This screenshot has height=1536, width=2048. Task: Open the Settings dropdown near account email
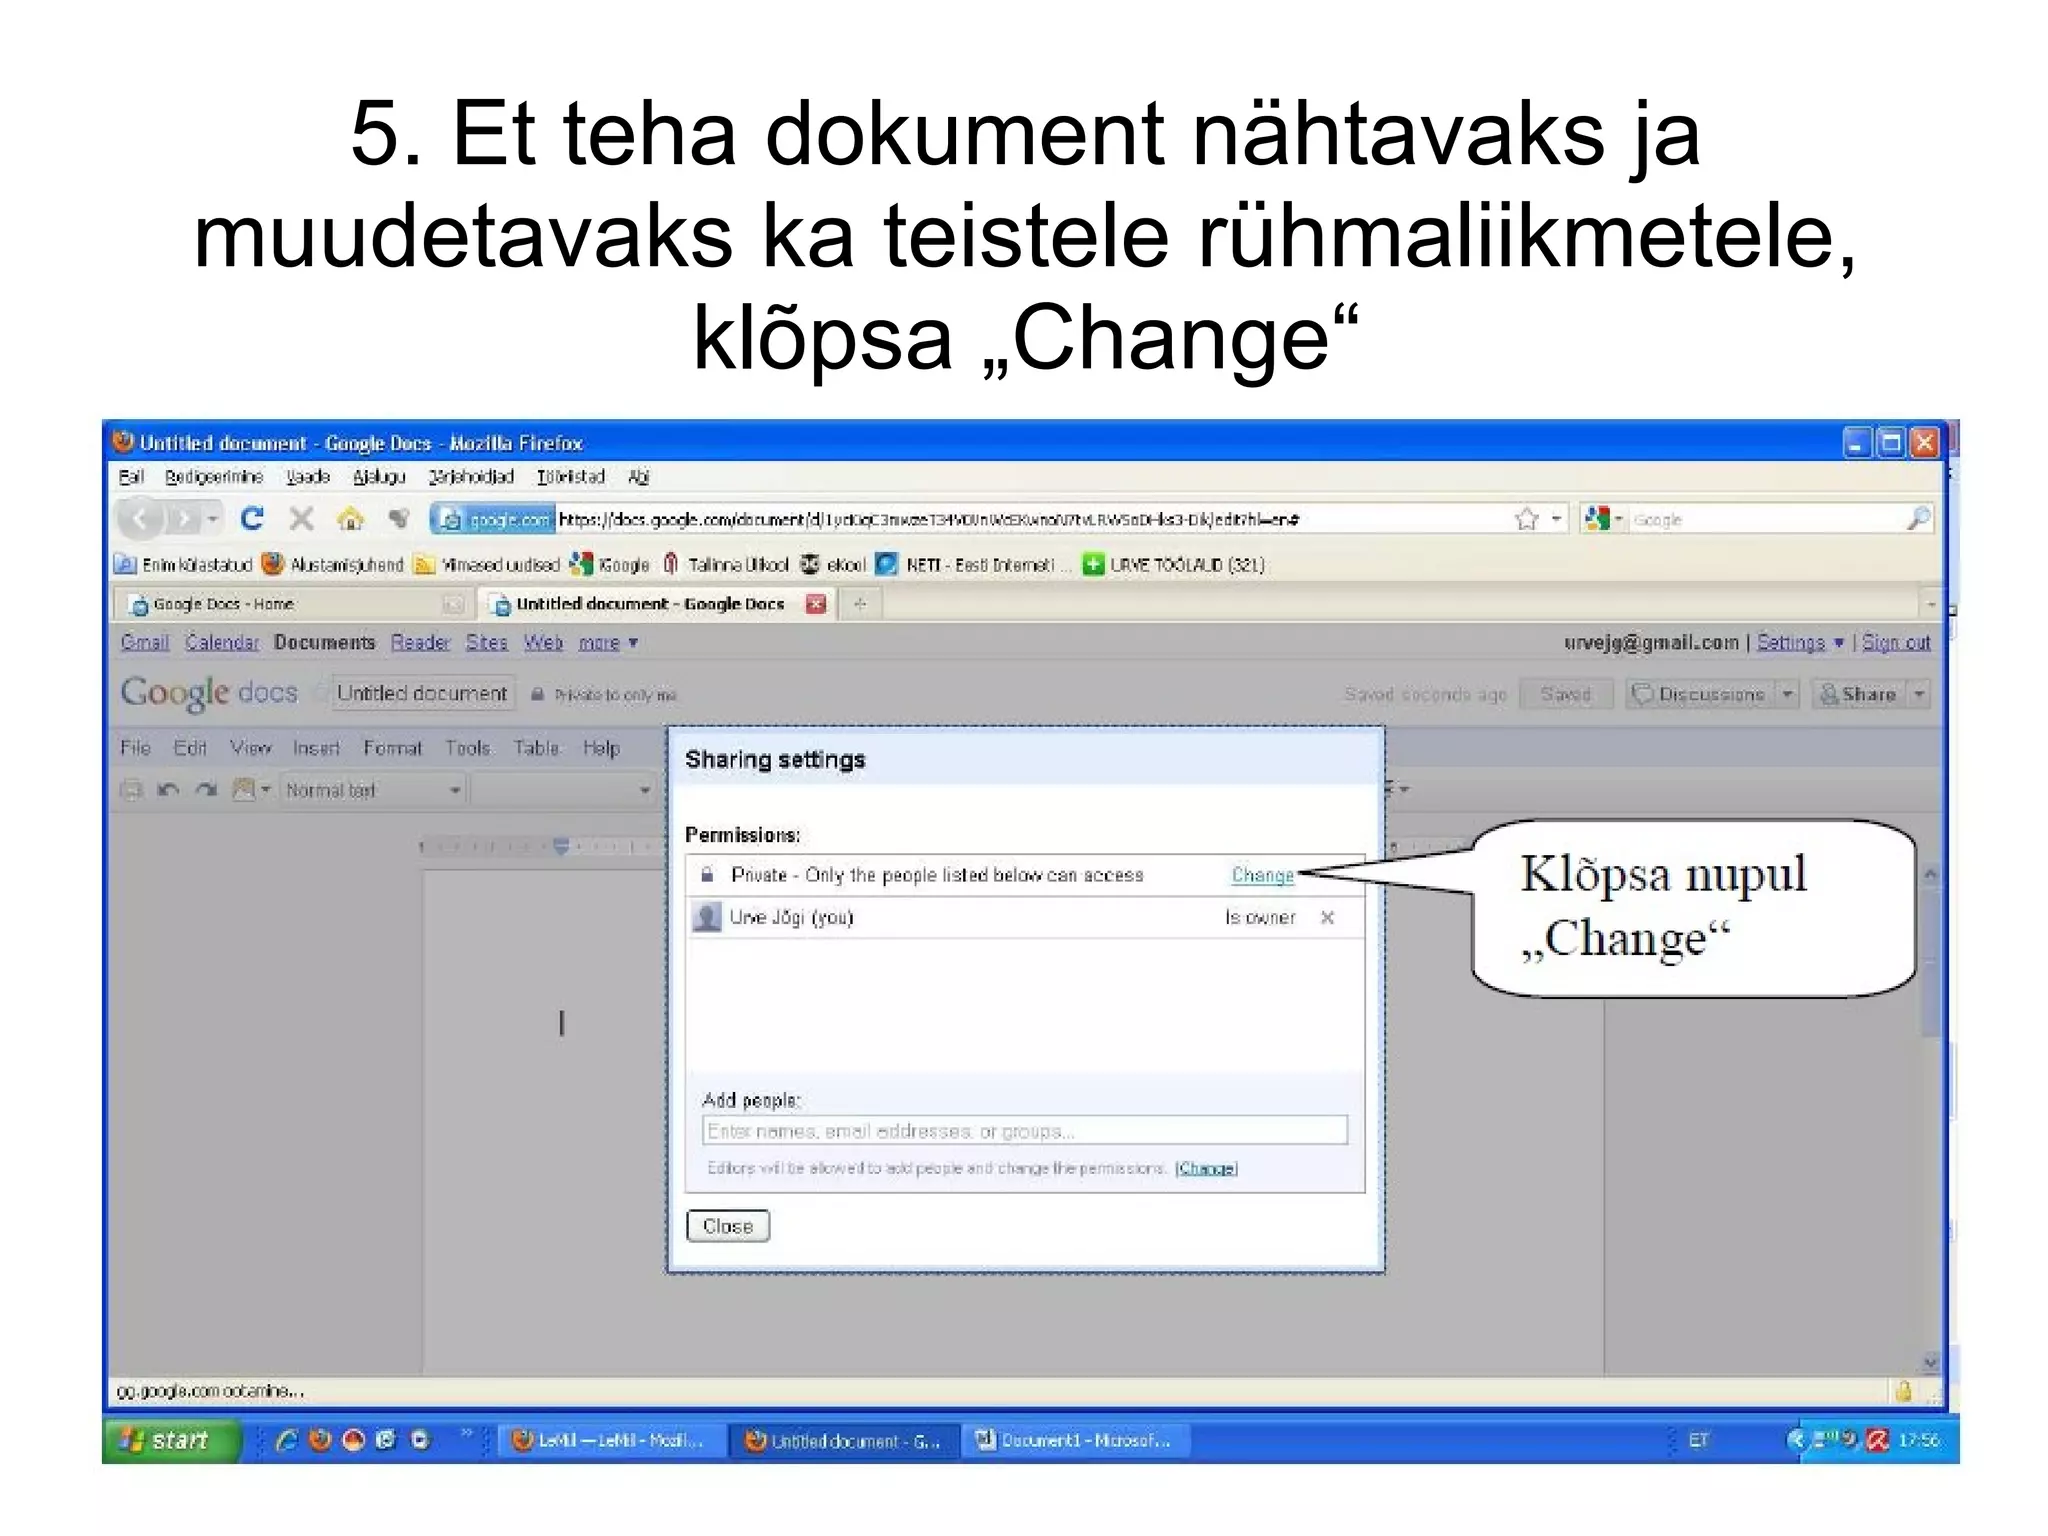[1800, 642]
